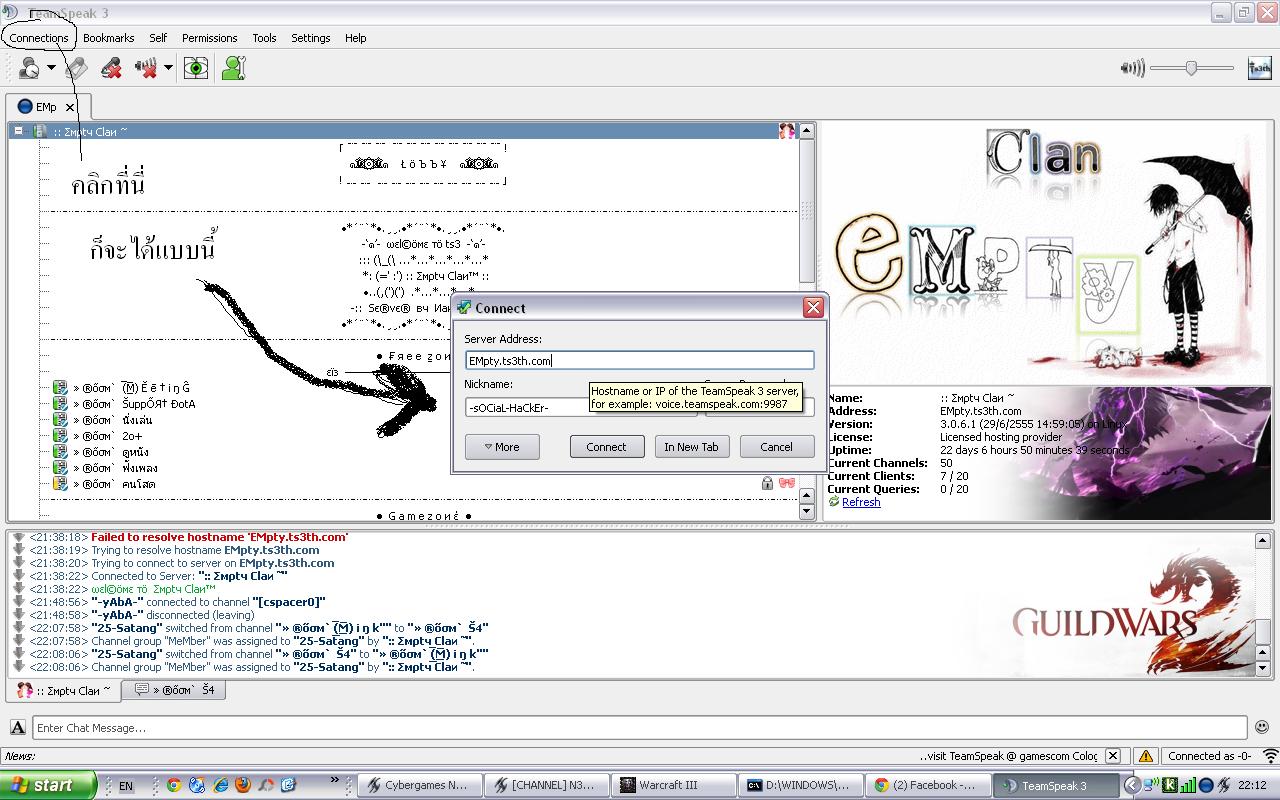Collapse the Σmρtч Clαи server tree
The height and width of the screenshot is (800, 1280).
coord(18,131)
